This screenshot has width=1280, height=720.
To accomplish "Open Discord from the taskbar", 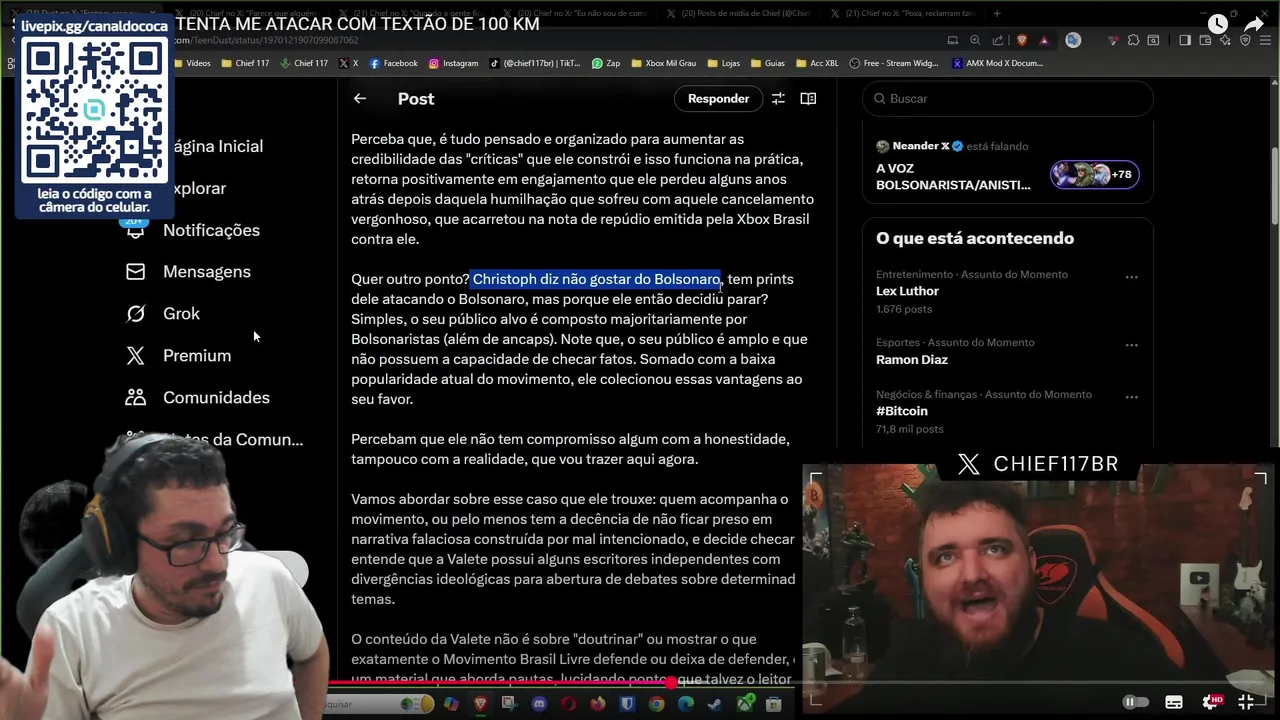I will point(540,704).
